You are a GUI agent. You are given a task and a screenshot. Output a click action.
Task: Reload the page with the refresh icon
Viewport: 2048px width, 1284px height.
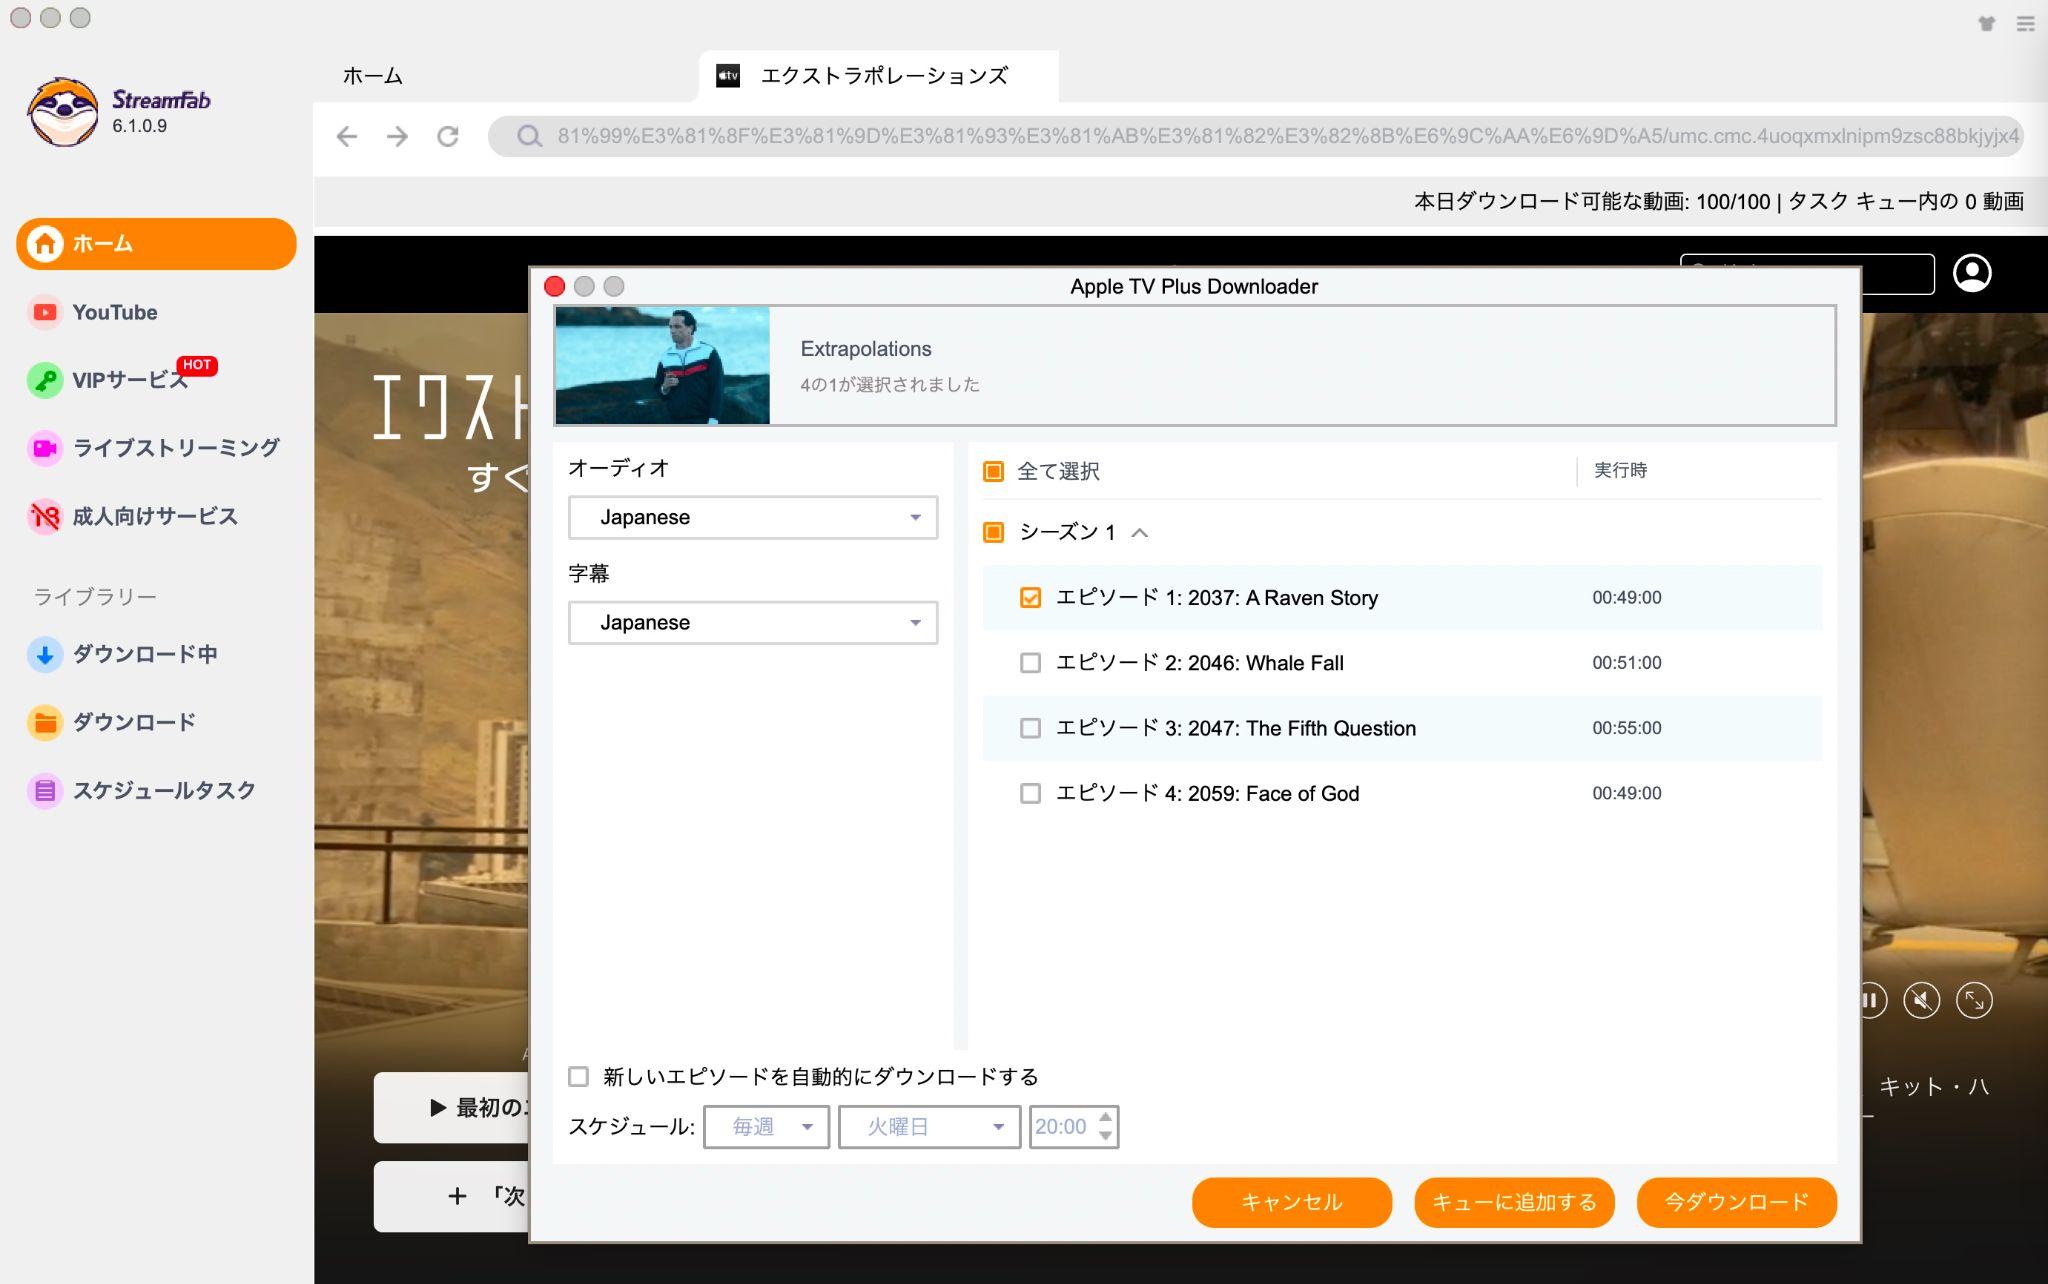(448, 136)
